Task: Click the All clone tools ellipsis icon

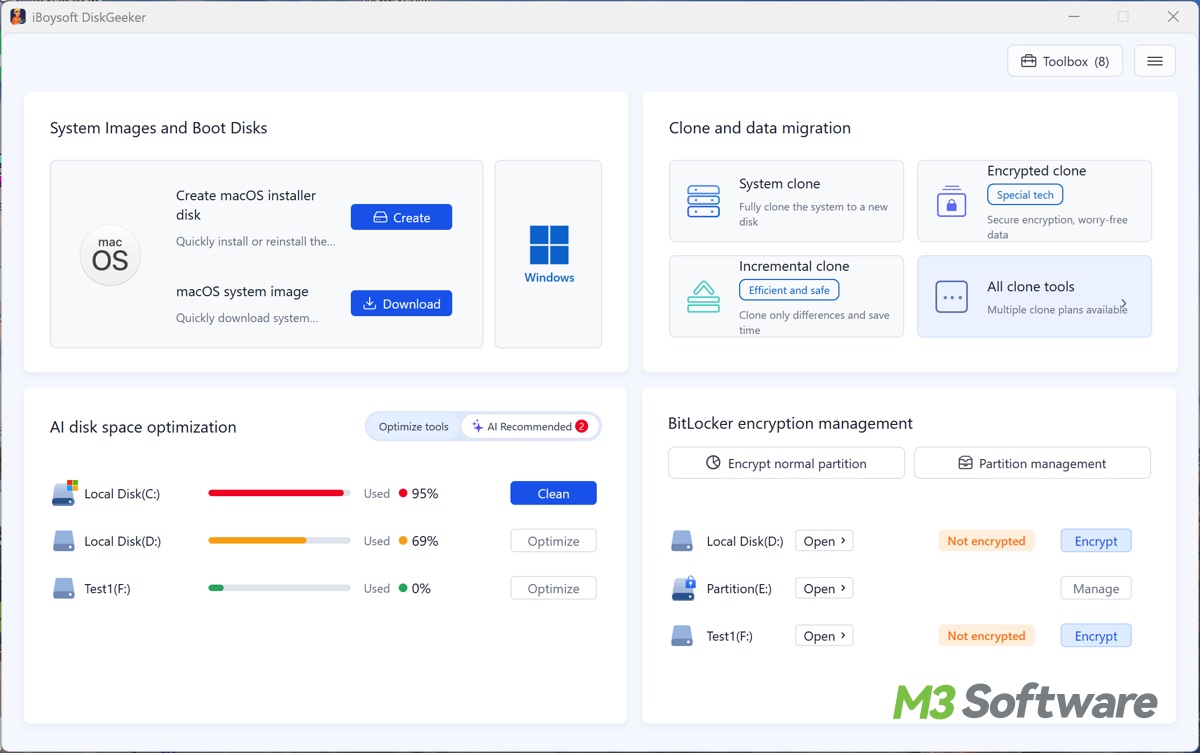Action: [x=951, y=297]
